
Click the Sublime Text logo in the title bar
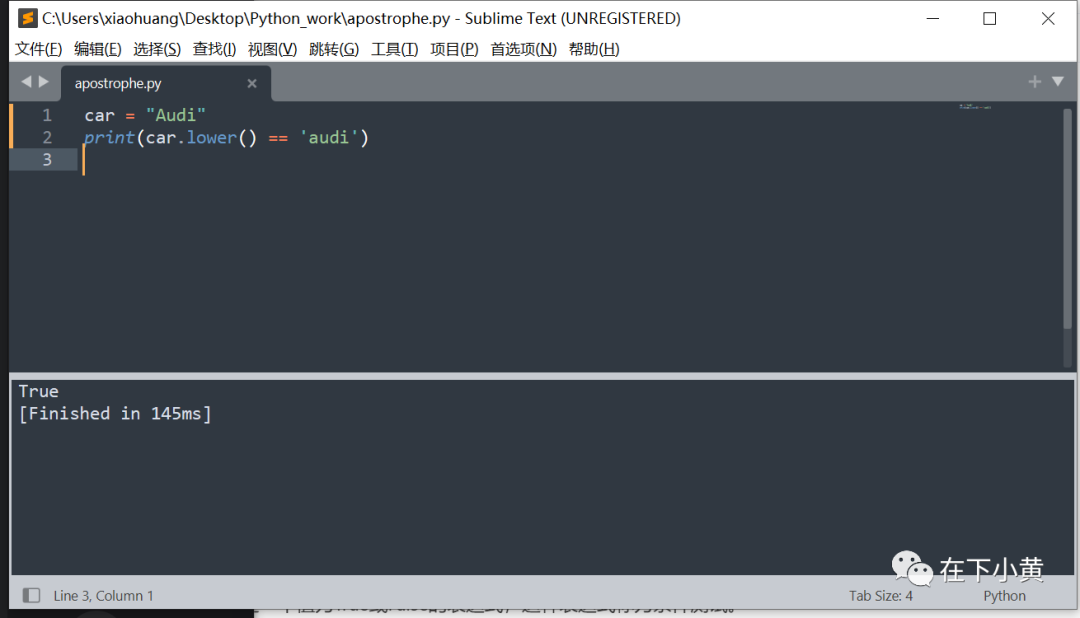27,18
